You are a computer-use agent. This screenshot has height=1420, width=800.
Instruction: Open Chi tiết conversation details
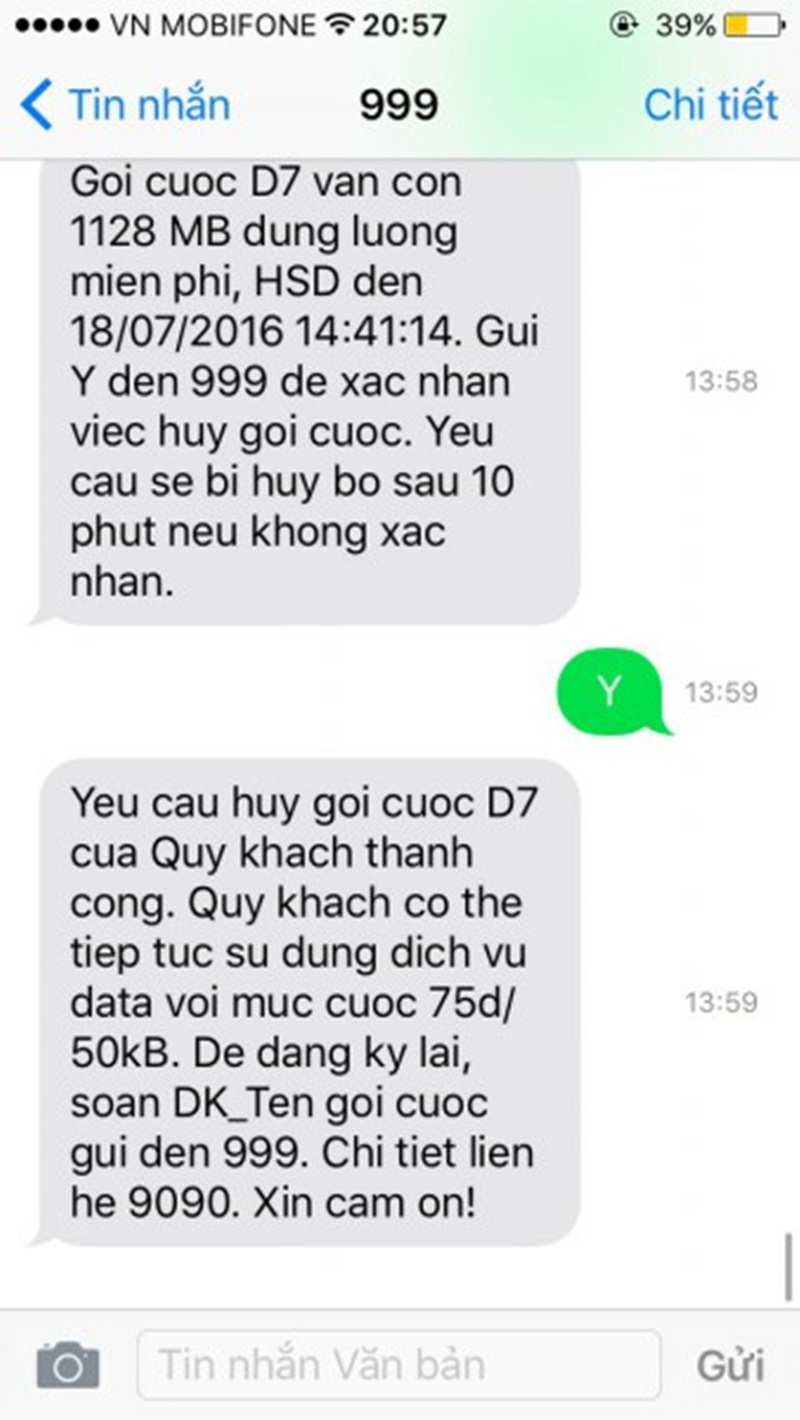coord(711,105)
